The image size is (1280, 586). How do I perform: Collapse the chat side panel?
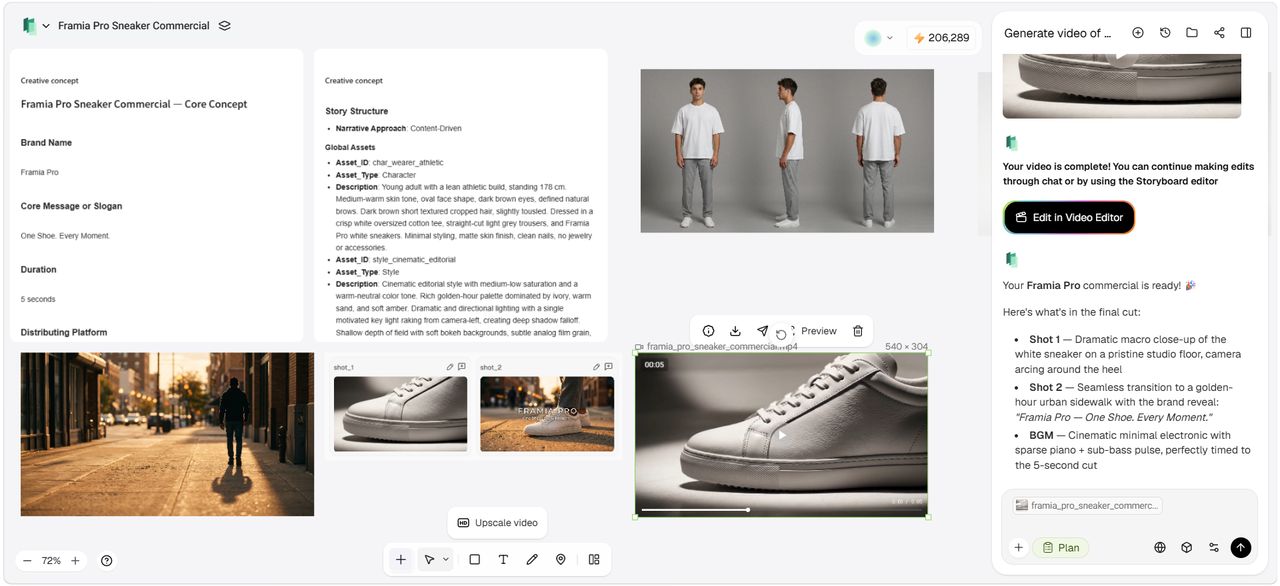1246,33
